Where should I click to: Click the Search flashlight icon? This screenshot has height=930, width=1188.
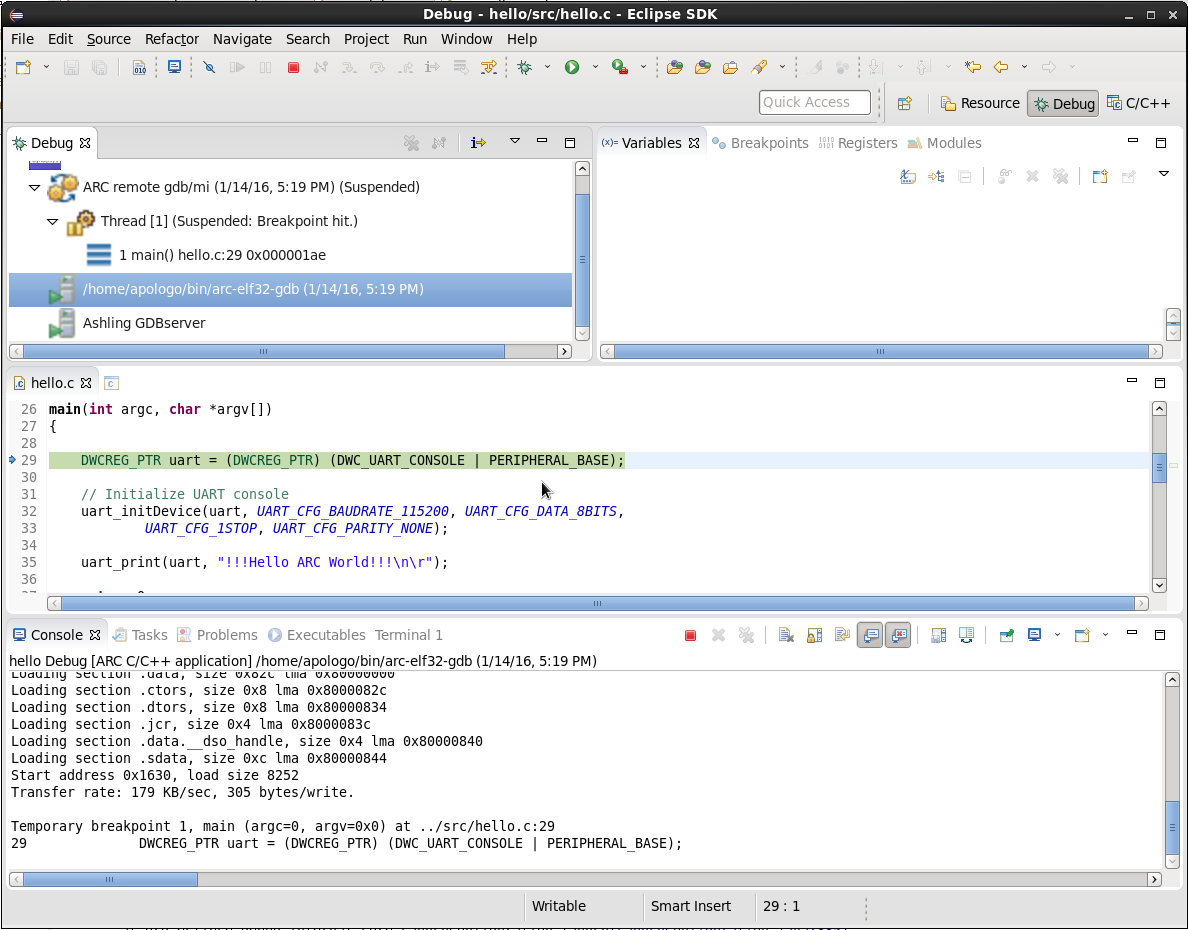759,67
